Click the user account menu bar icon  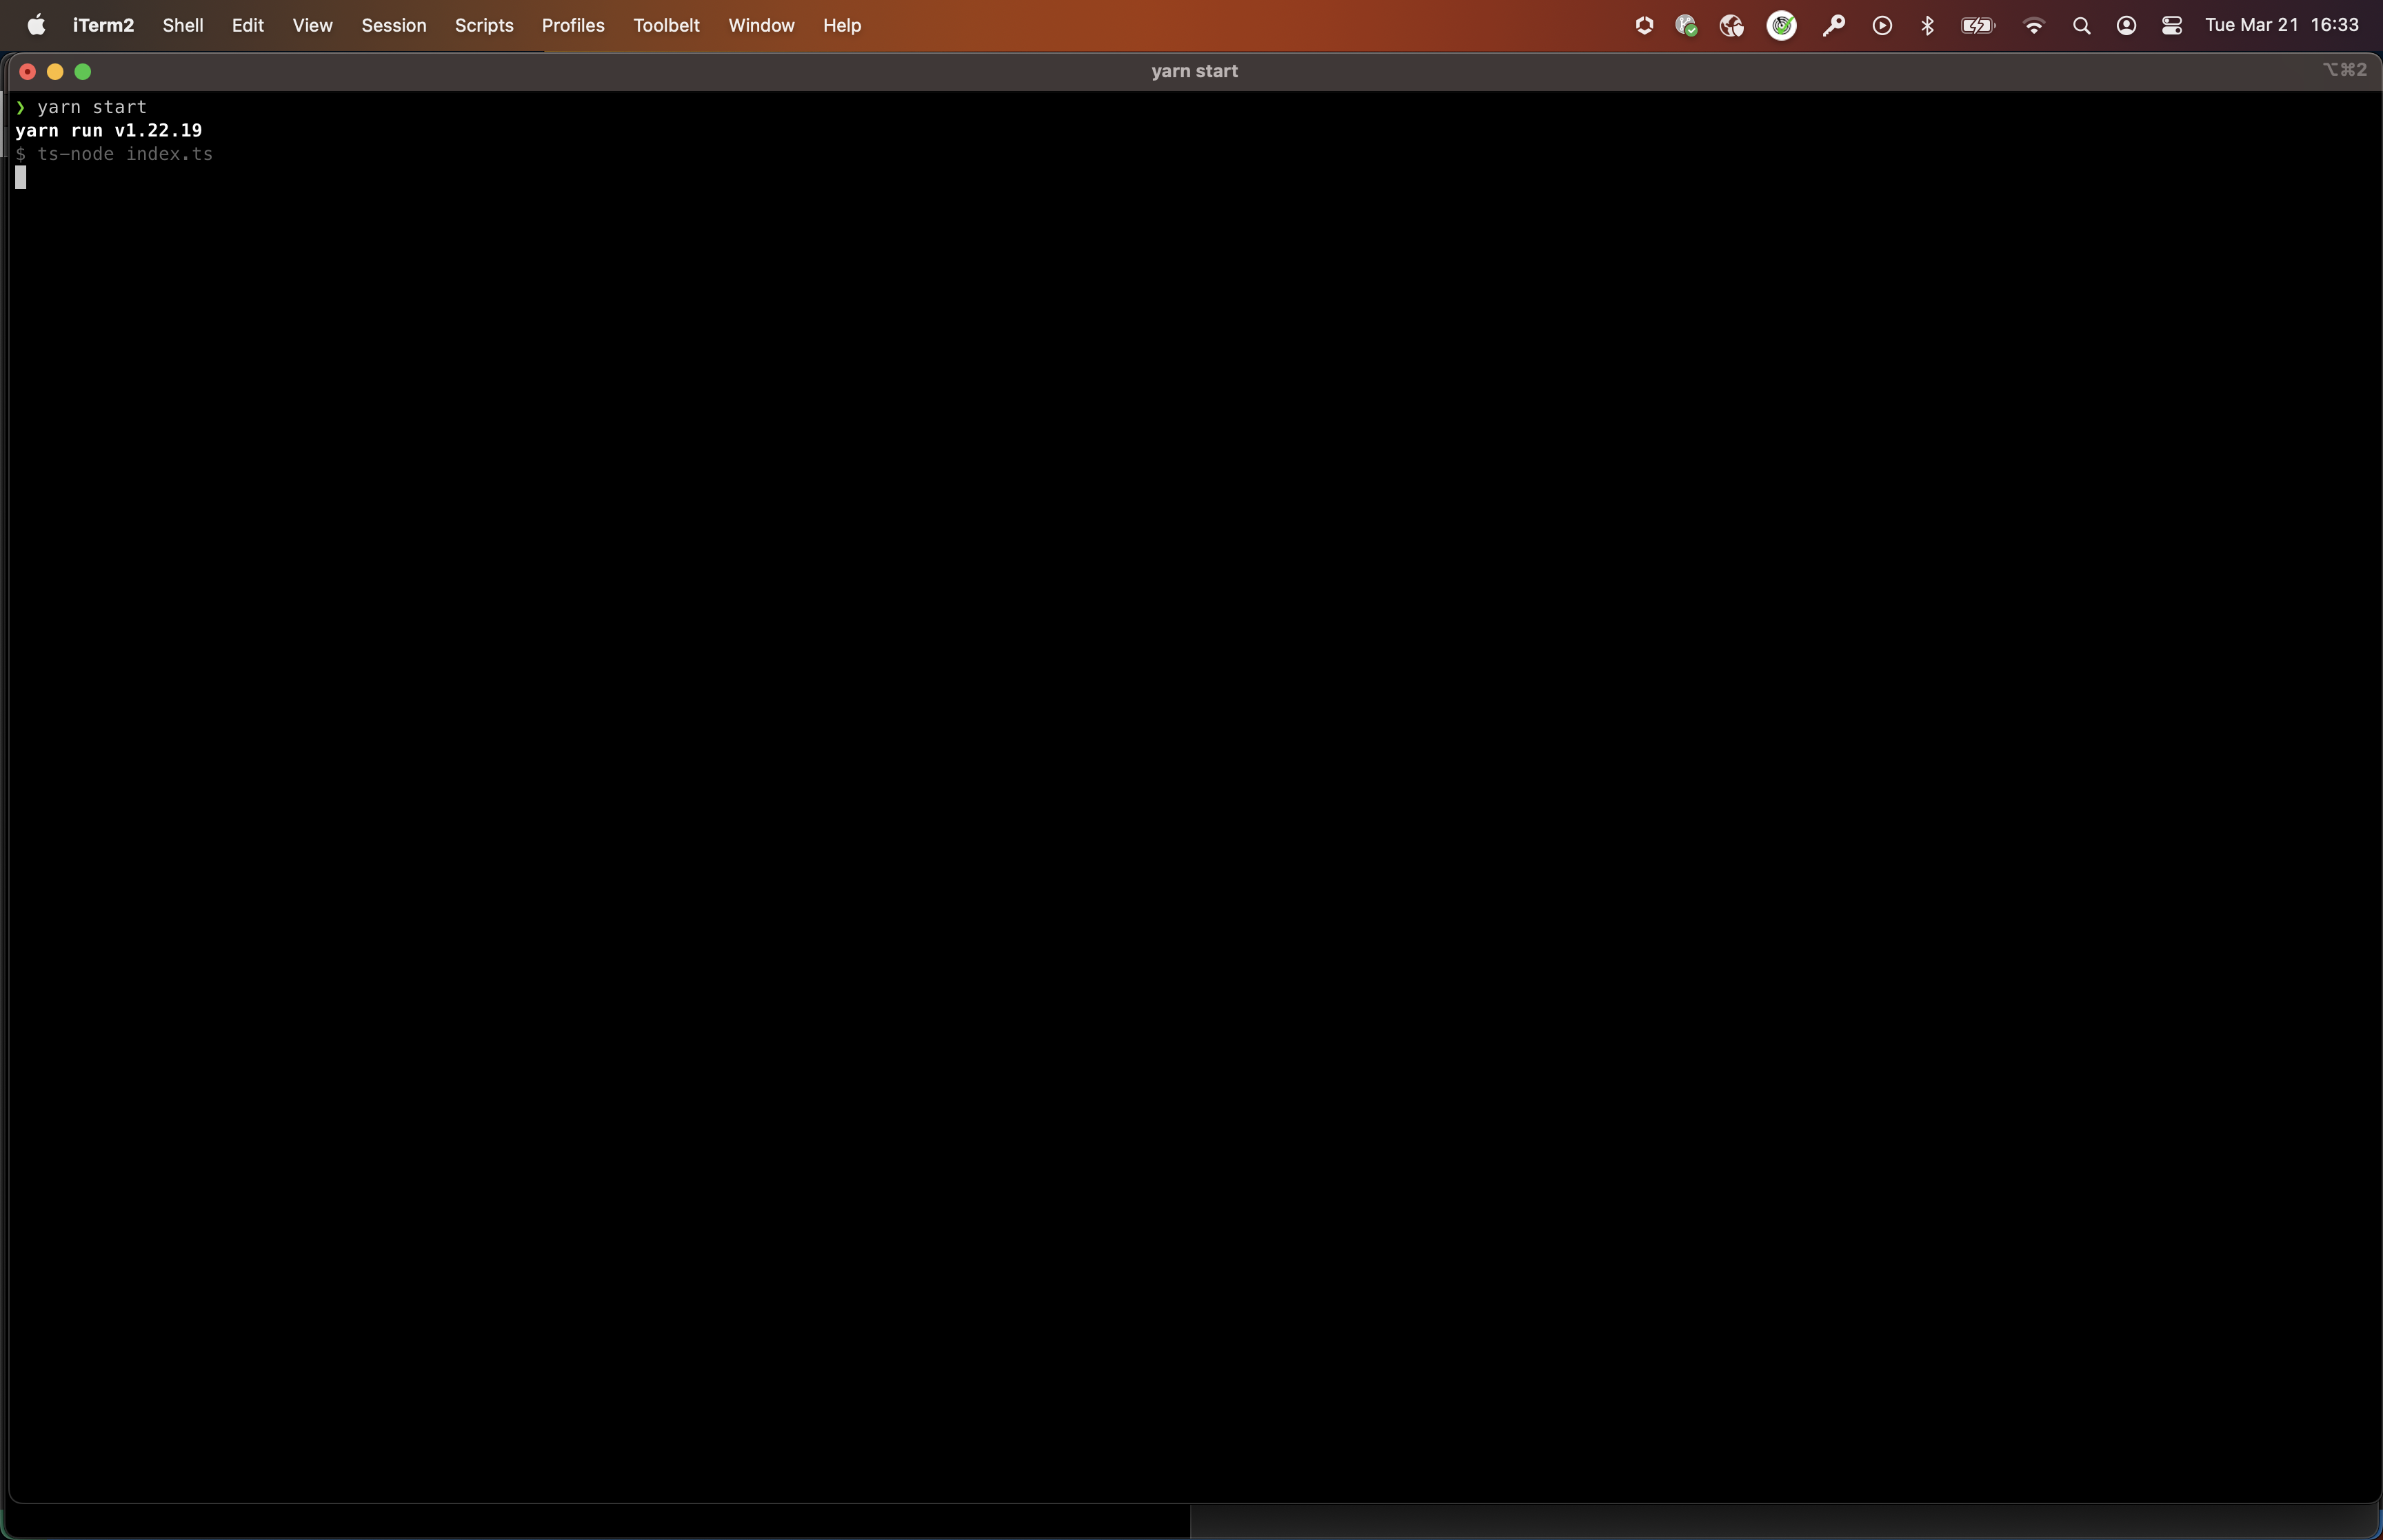[x=2126, y=25]
